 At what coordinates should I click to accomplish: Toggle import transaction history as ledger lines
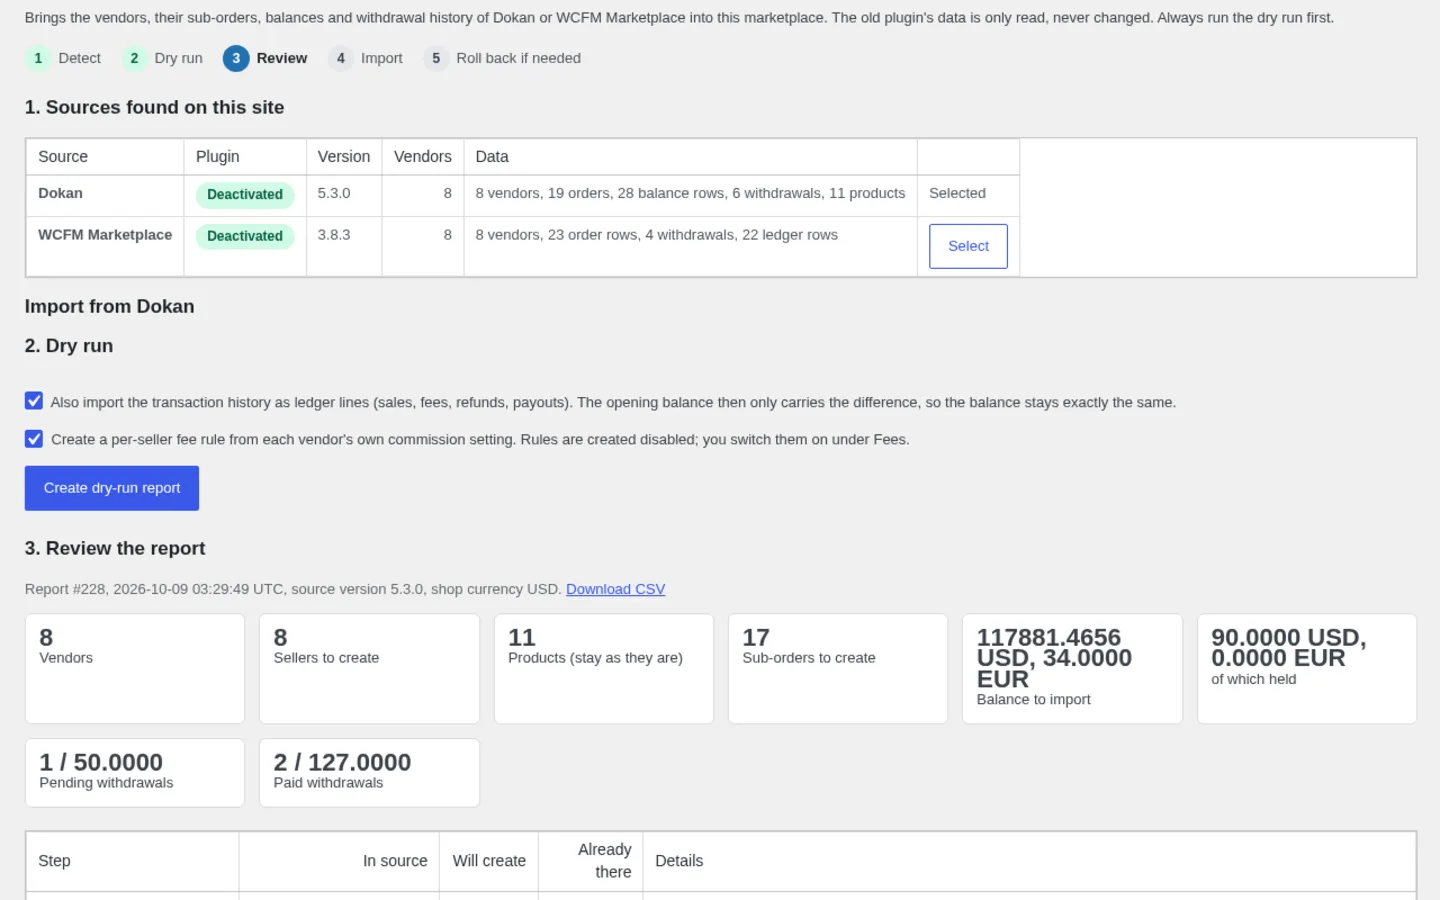coord(34,401)
